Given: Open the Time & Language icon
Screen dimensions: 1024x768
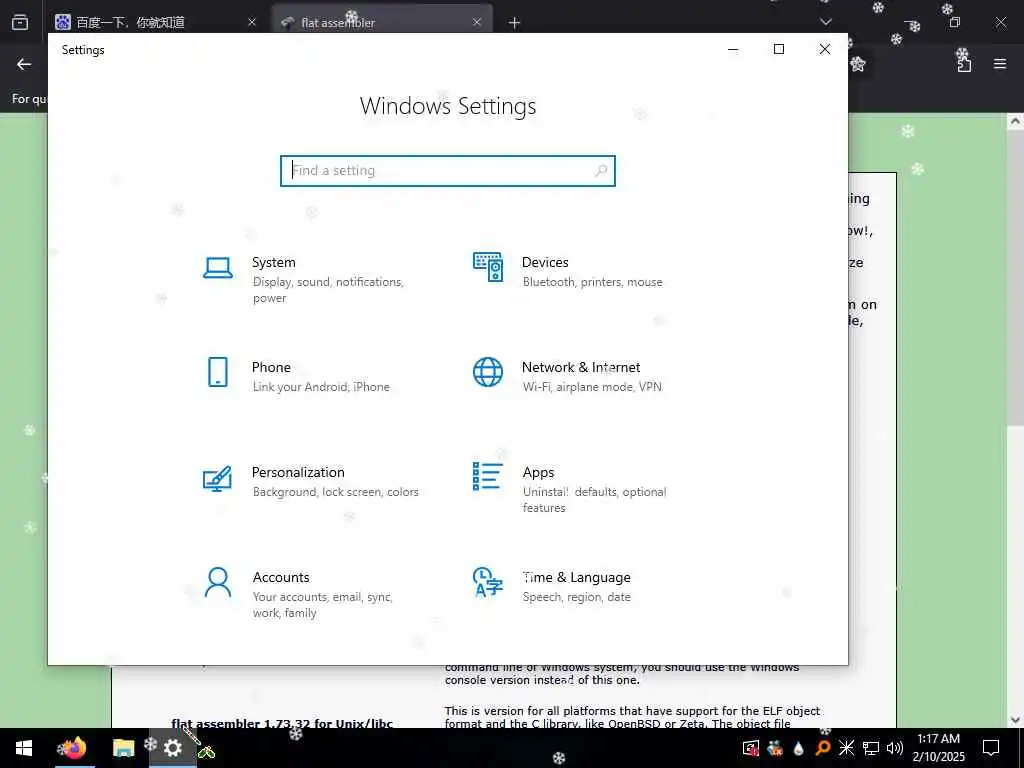Looking at the screenshot, I should click(x=488, y=583).
